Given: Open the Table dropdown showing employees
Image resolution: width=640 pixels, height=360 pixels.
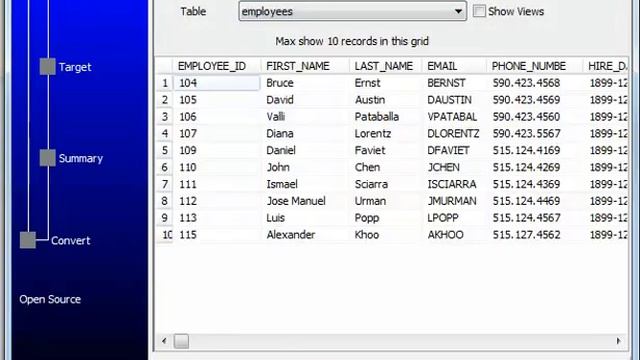Looking at the screenshot, I should pyautogui.click(x=352, y=11).
